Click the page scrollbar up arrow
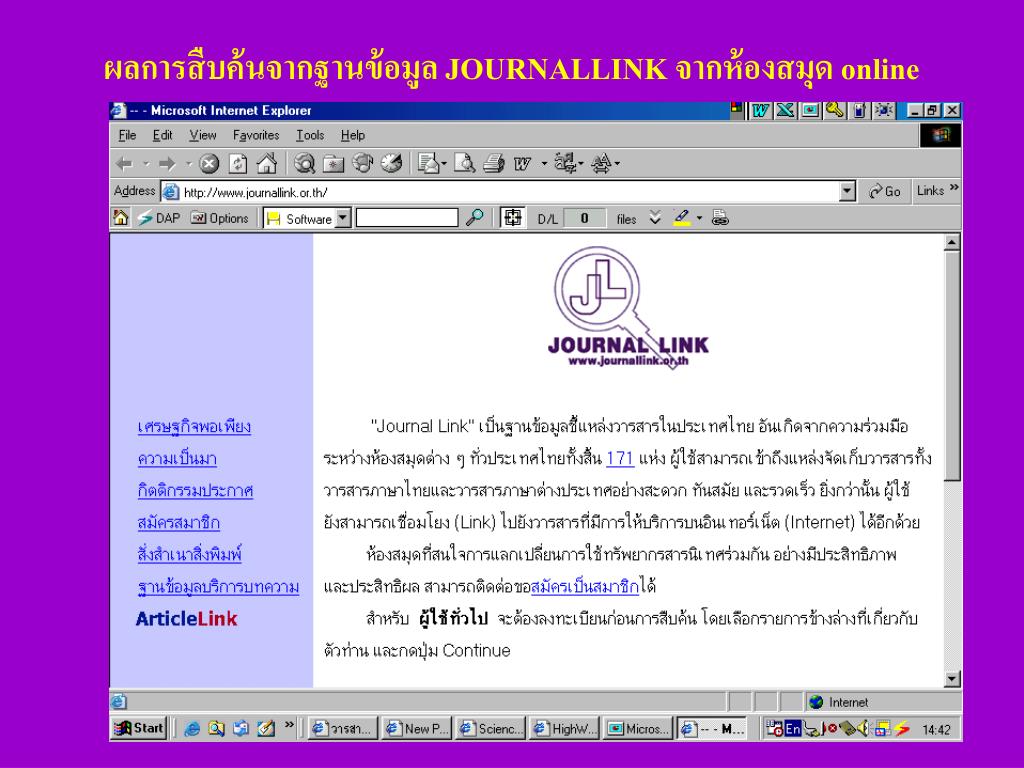This screenshot has width=1024, height=768. 952,243
